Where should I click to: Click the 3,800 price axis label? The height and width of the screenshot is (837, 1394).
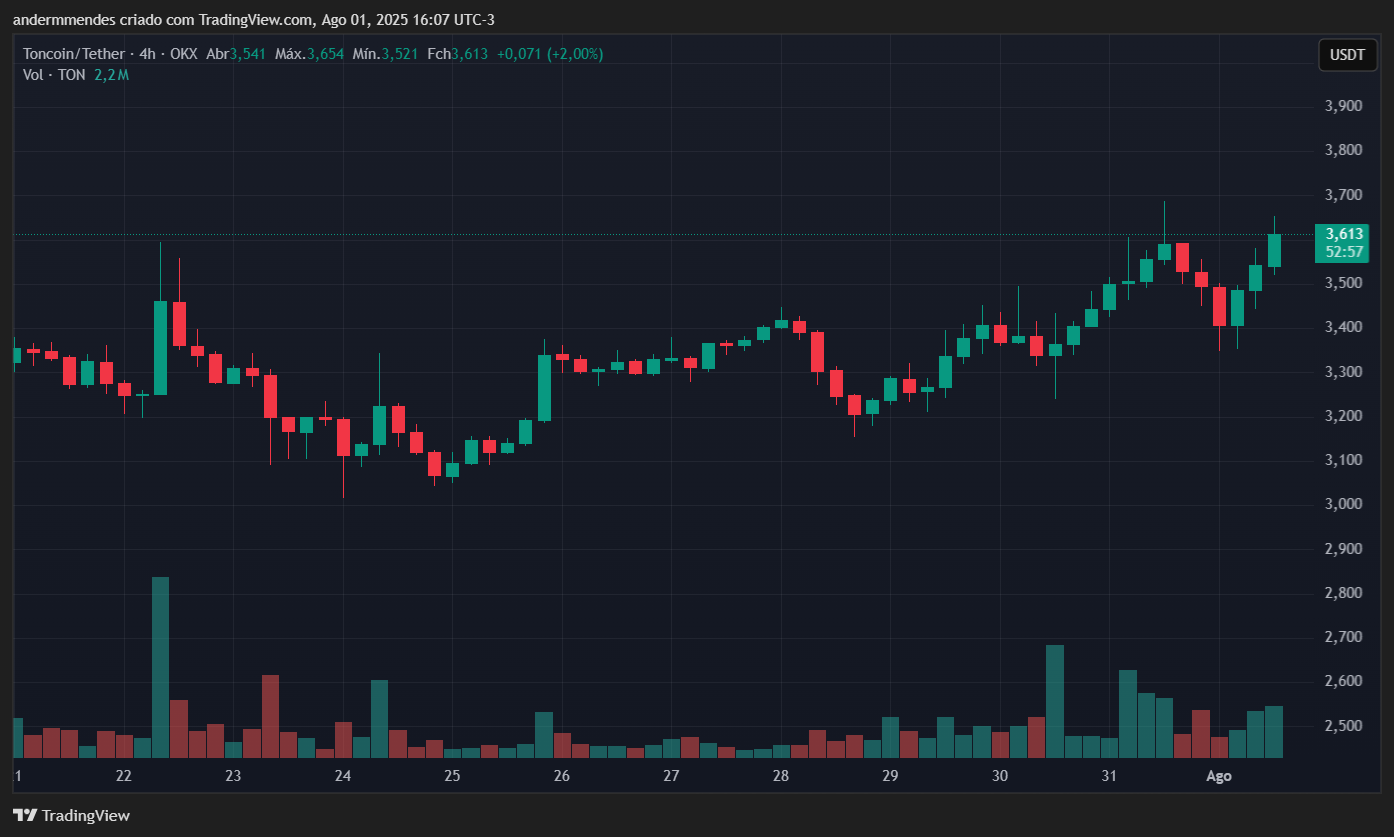pyautogui.click(x=1343, y=150)
